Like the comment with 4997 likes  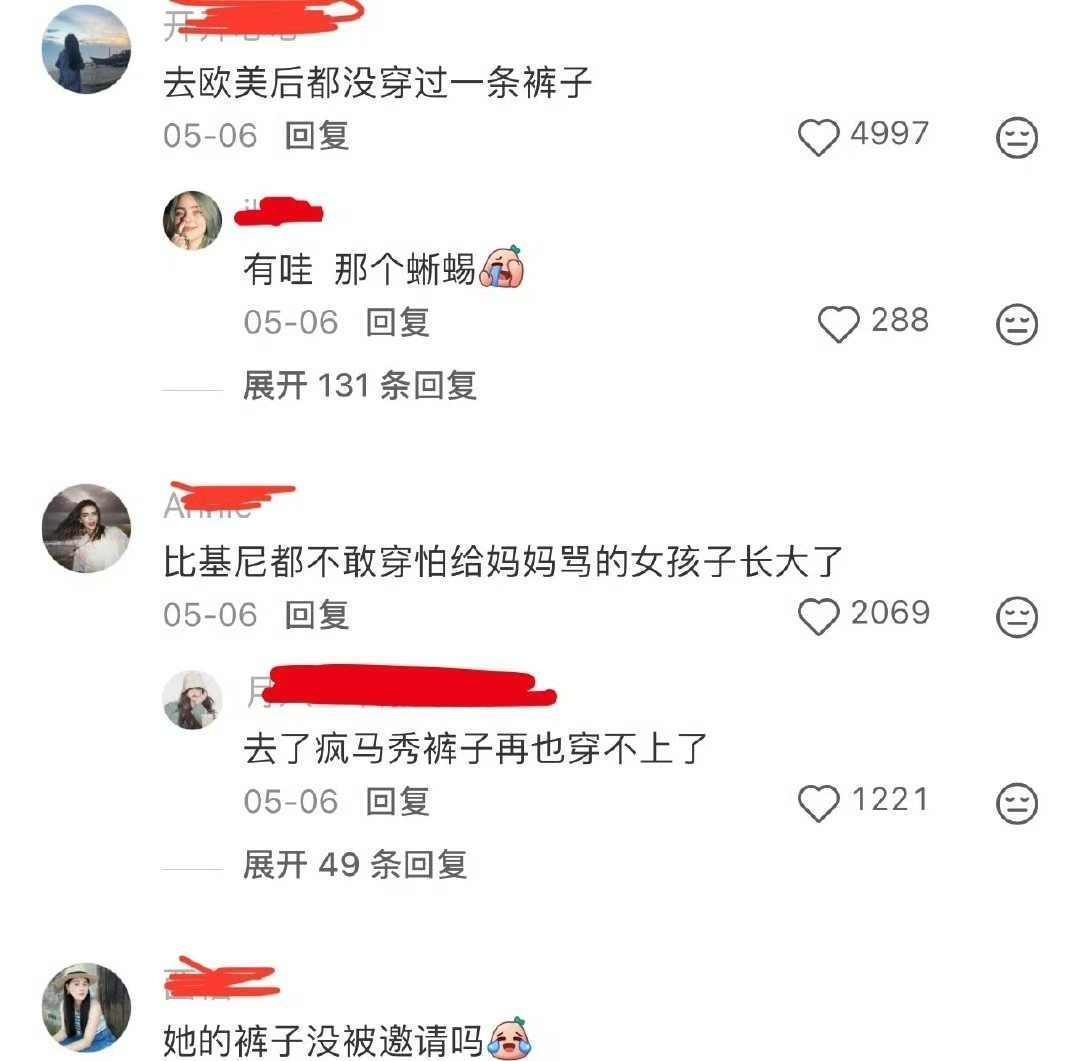pyautogui.click(x=818, y=136)
